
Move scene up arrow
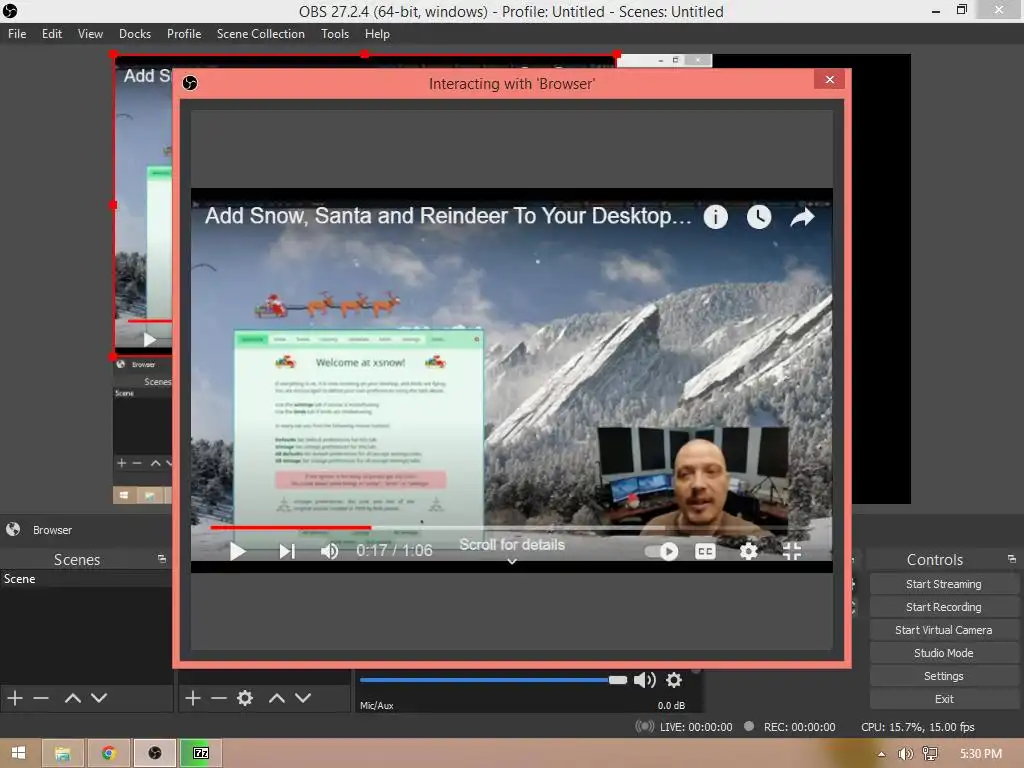[72, 698]
